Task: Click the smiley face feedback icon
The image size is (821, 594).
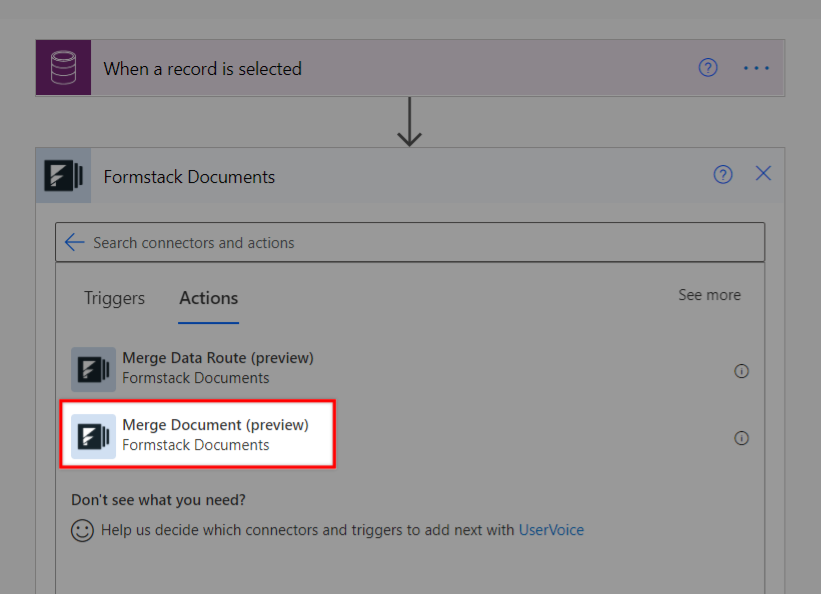Action: coord(82,531)
